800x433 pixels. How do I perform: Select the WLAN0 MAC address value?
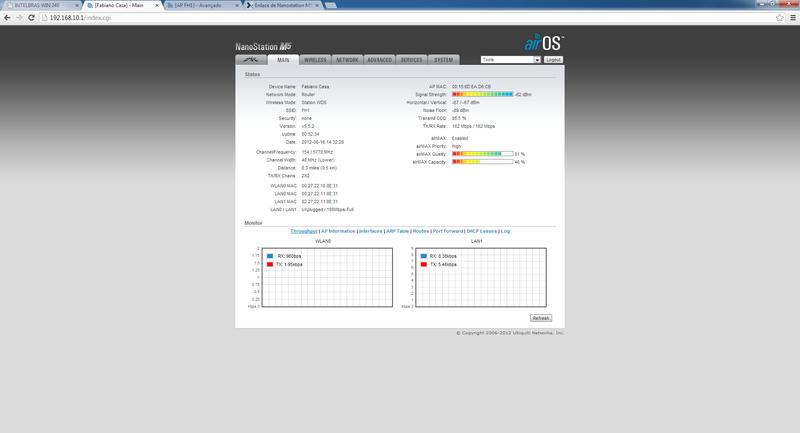[x=319, y=186]
